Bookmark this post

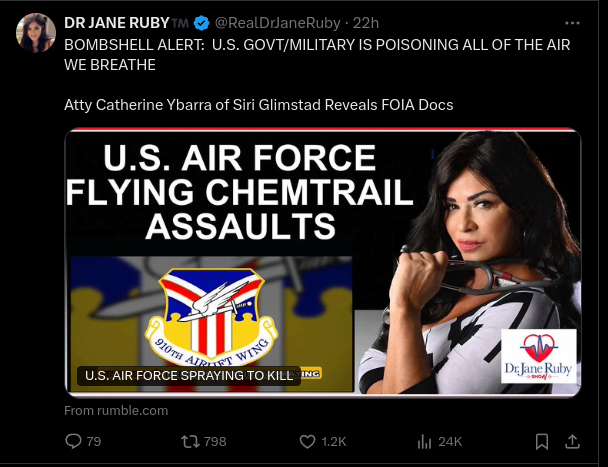[x=541, y=441]
